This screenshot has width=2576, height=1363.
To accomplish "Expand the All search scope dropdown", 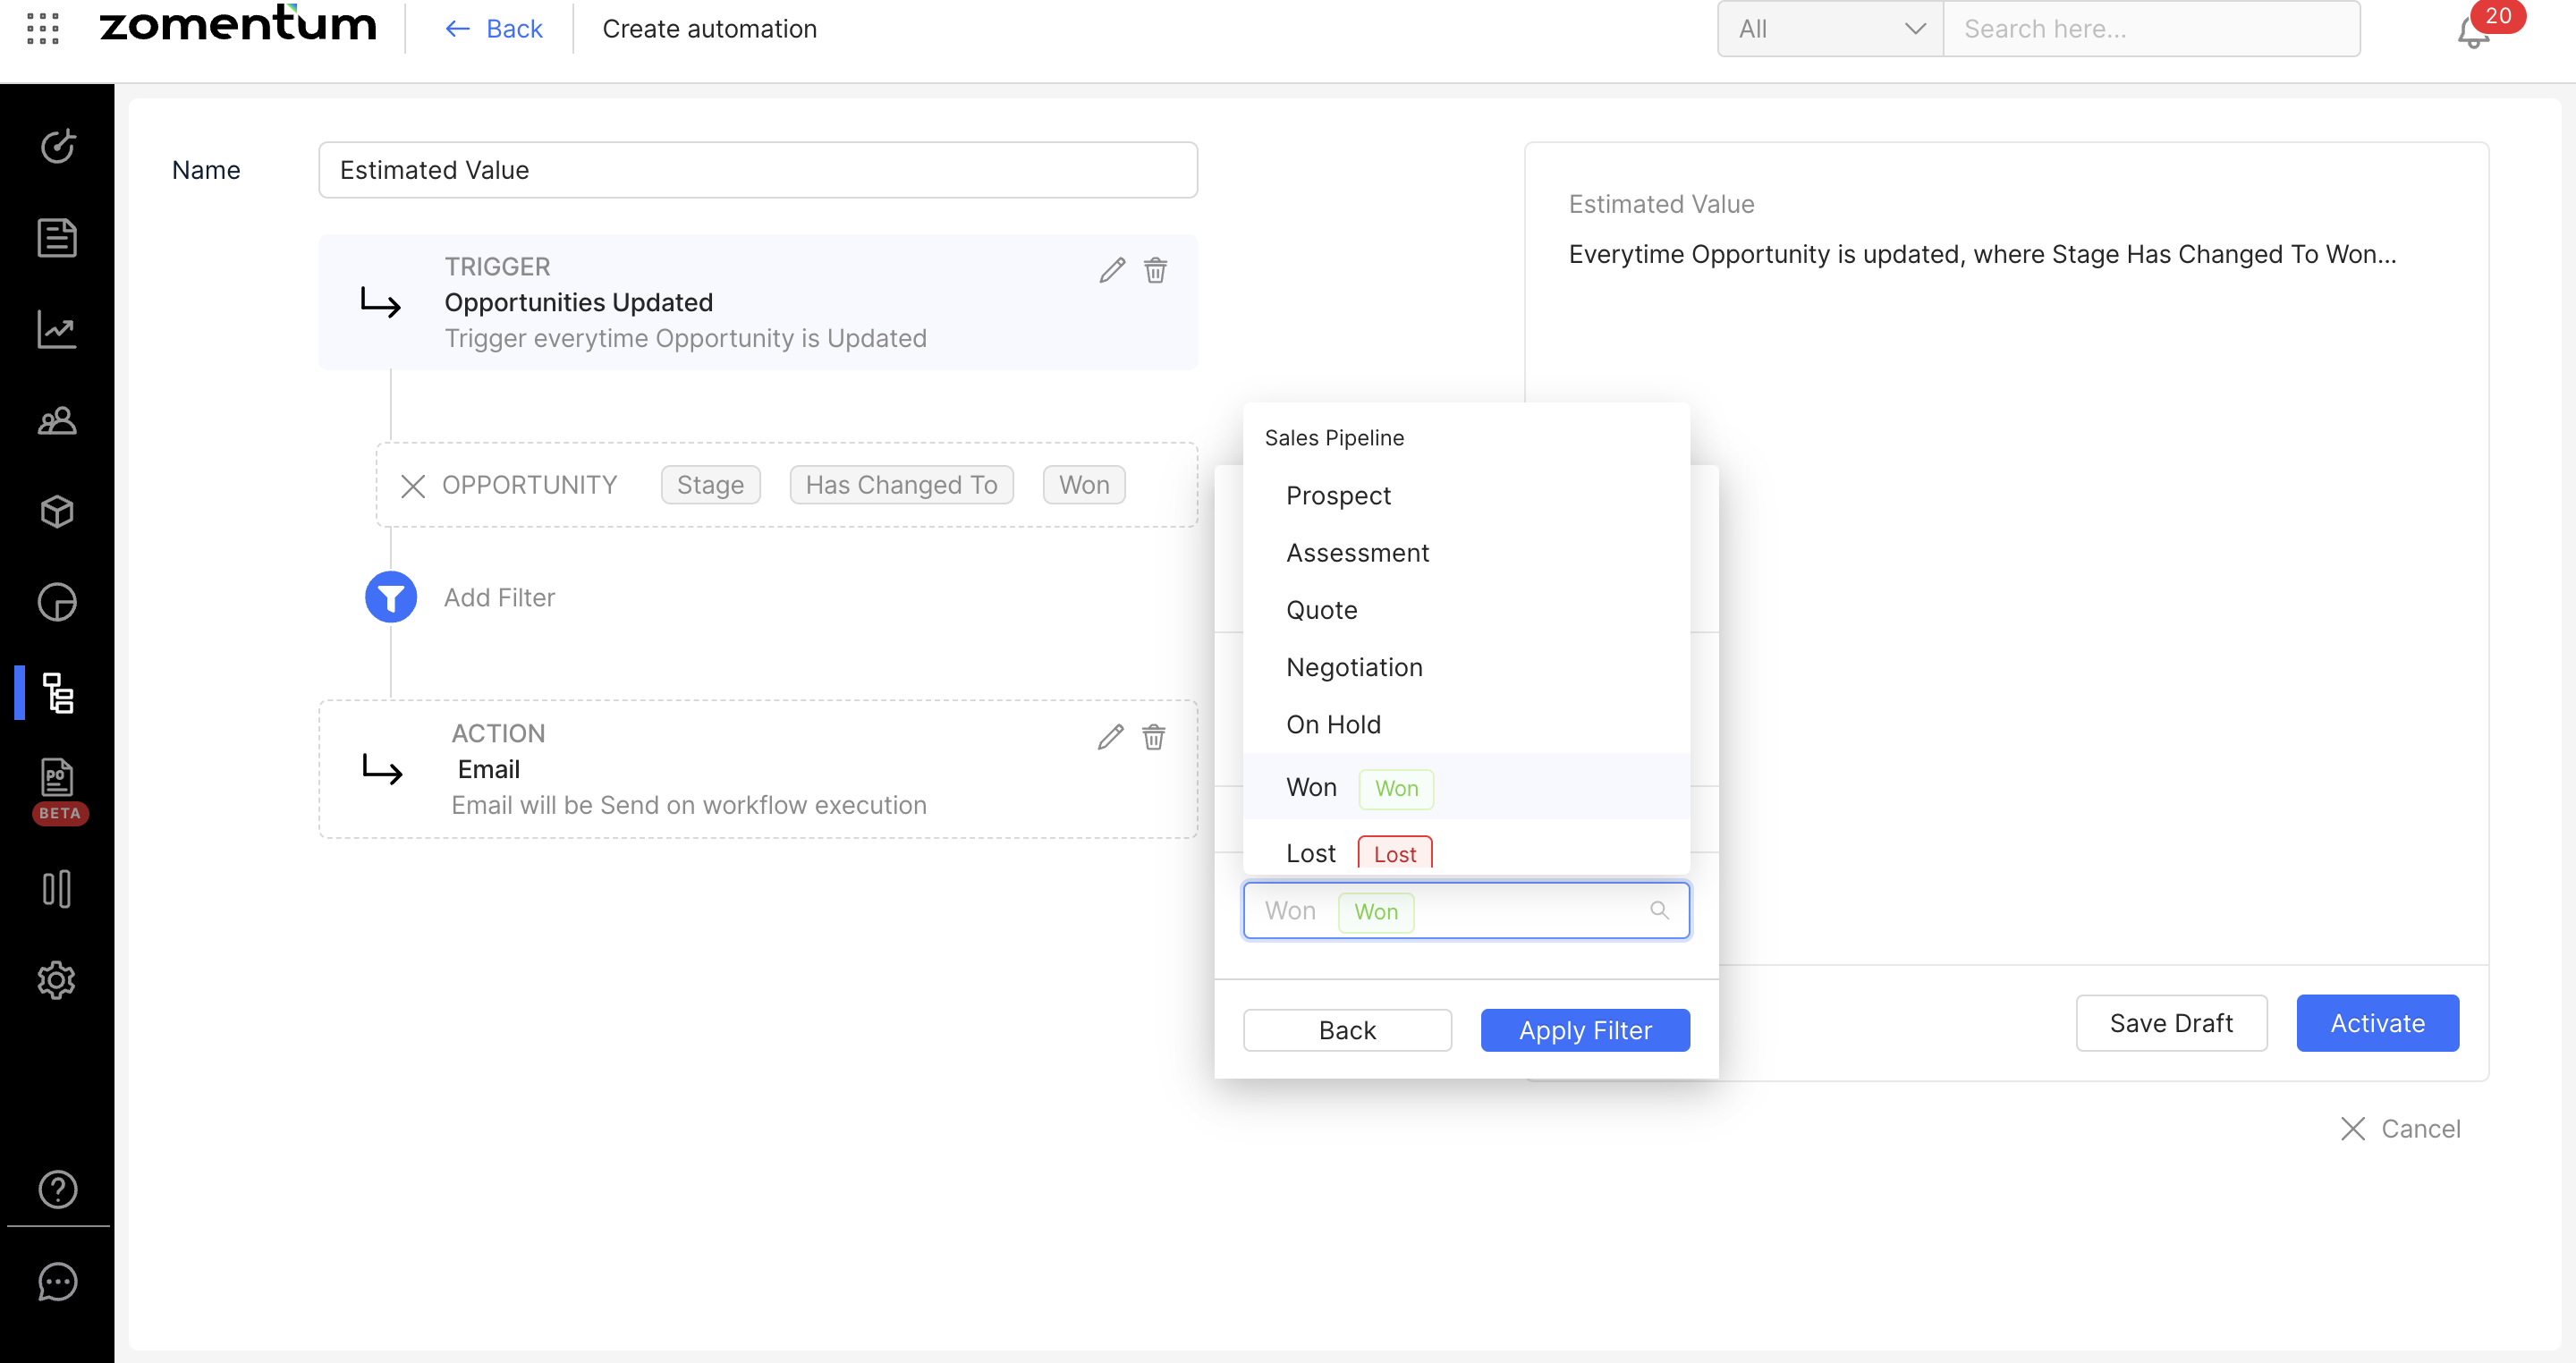I will tap(1830, 29).
